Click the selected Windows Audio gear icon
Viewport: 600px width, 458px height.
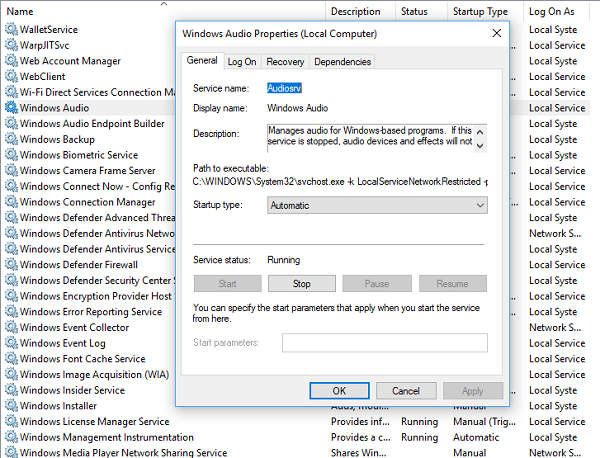coord(11,108)
